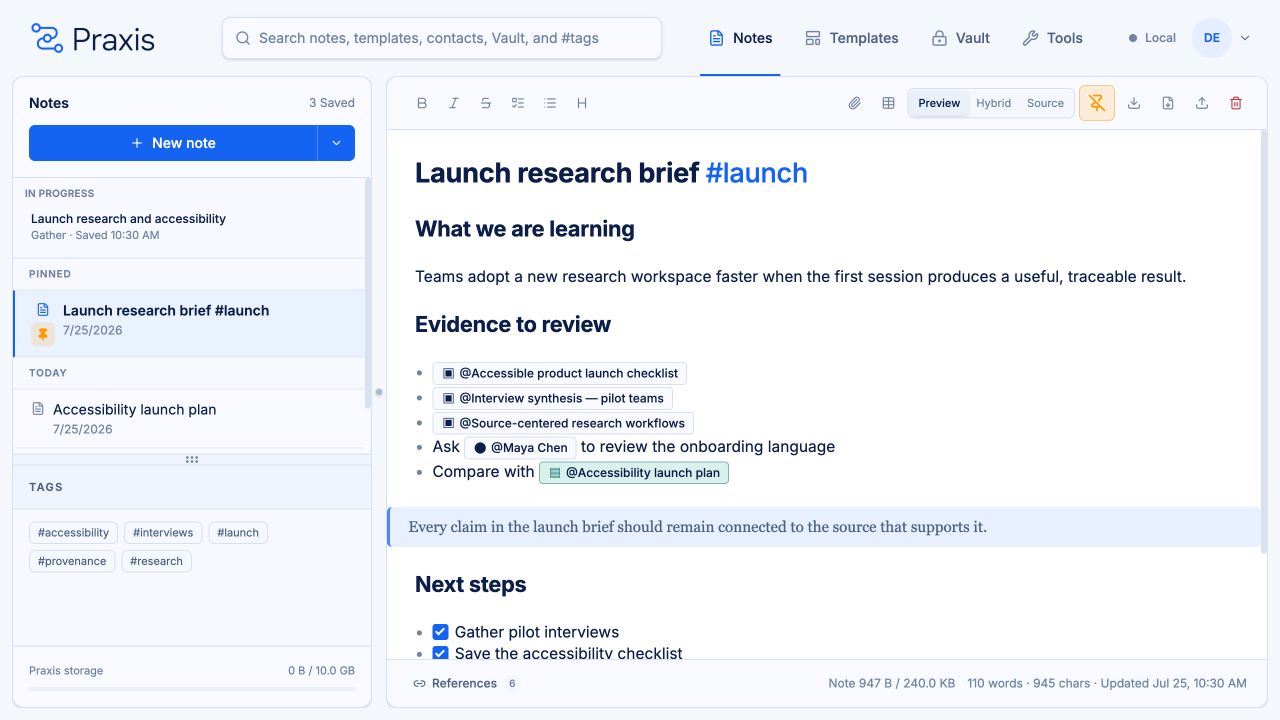Screen dimensions: 1280x720
Task: Click the file export icon
Action: (x=1168, y=103)
